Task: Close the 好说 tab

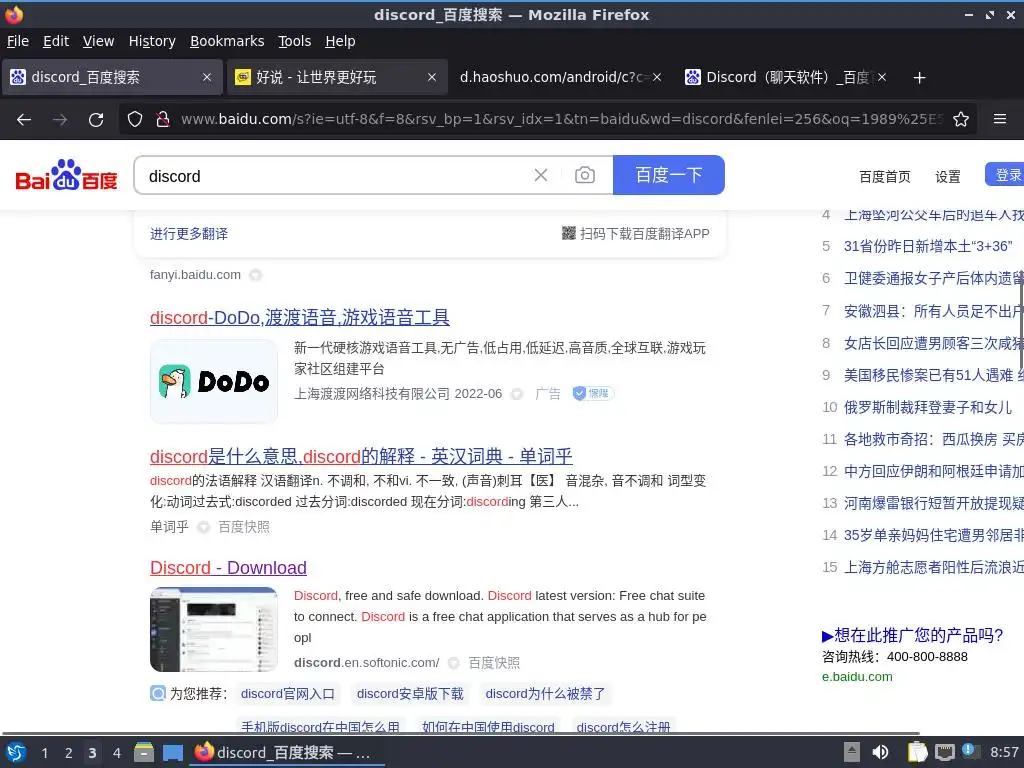Action: click(432, 77)
